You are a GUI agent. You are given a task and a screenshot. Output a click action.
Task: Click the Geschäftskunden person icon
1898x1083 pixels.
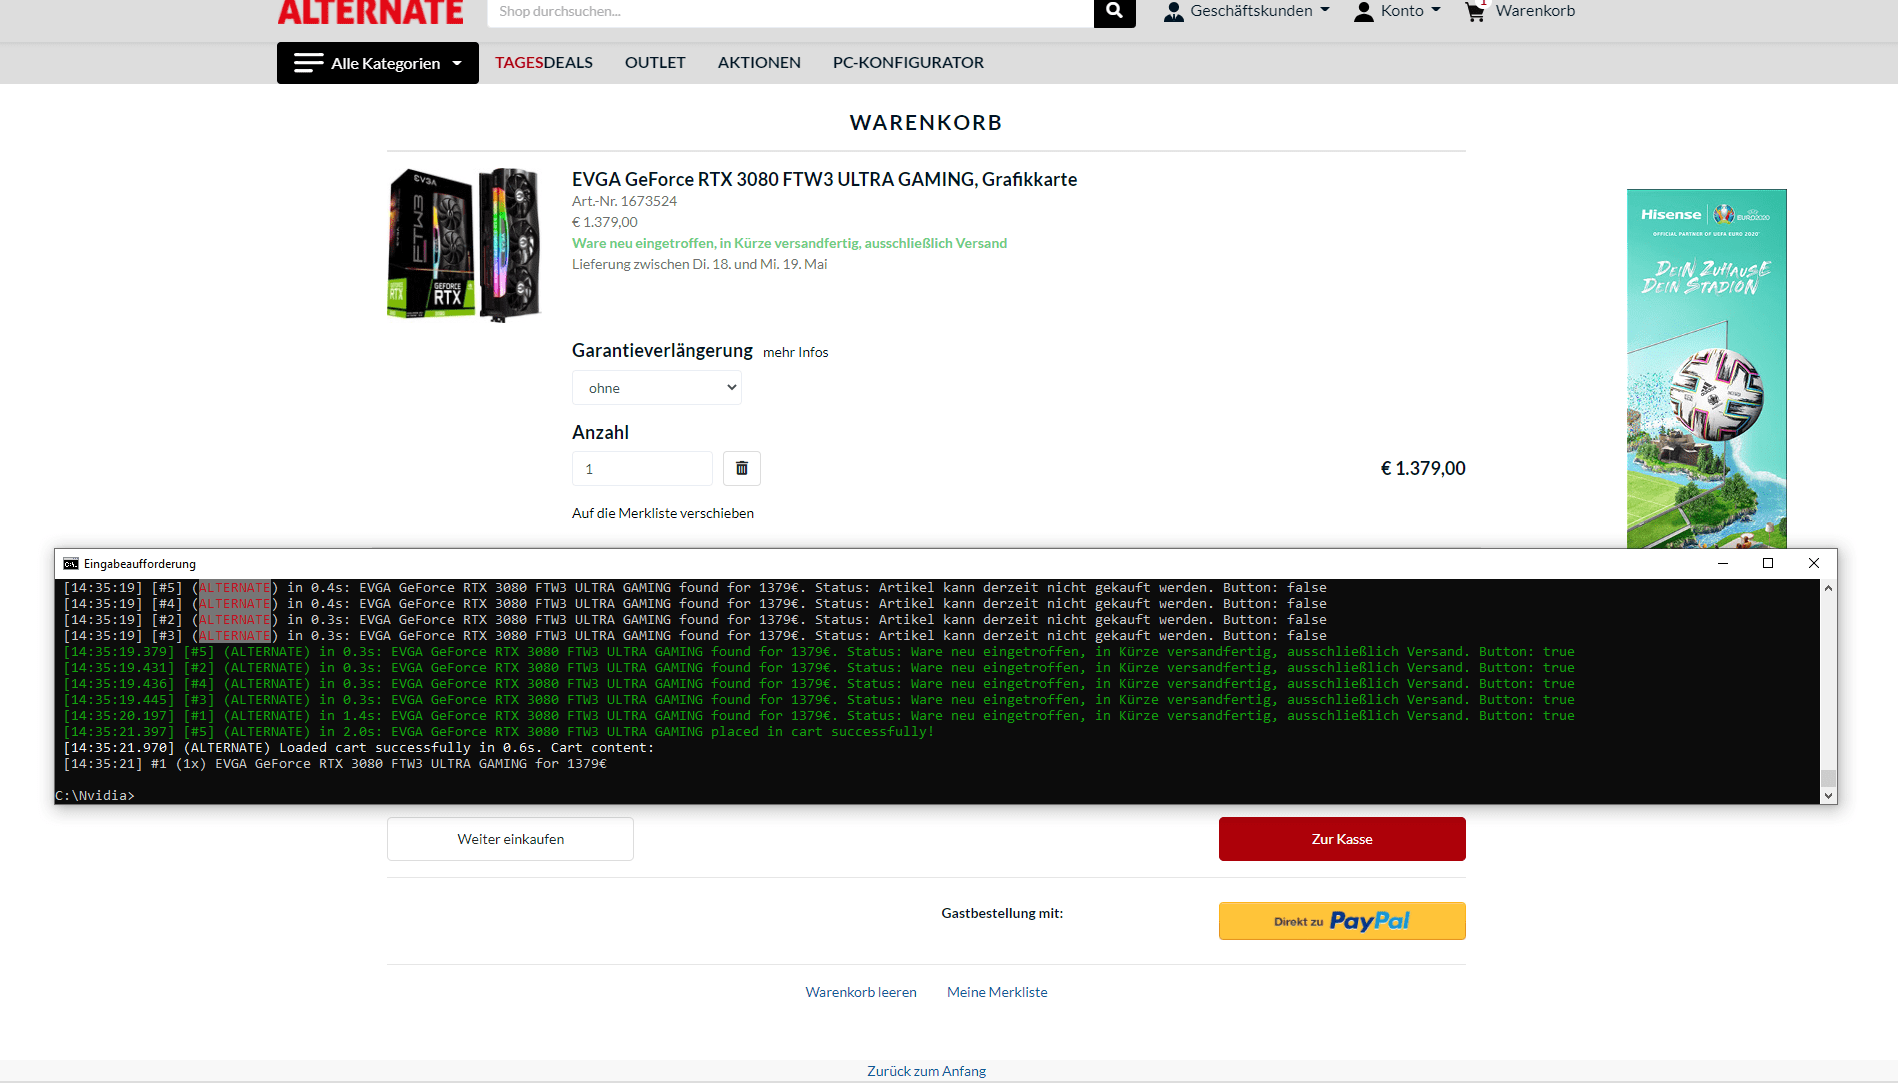tap(1174, 11)
